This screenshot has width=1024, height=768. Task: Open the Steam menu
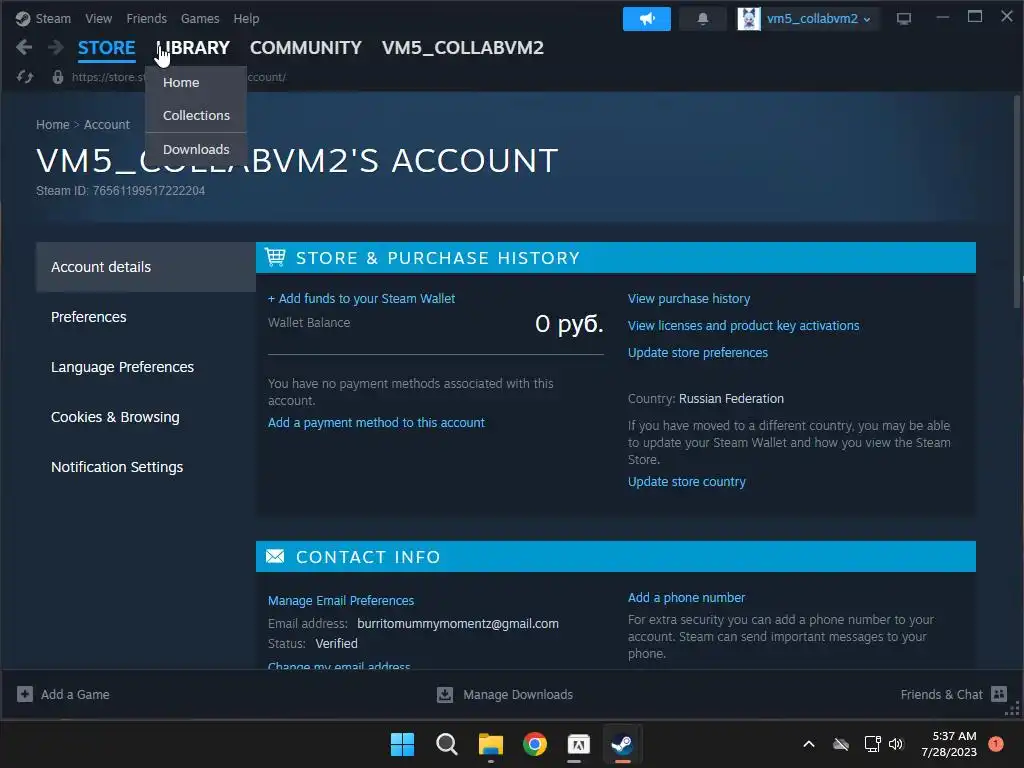click(x=53, y=18)
